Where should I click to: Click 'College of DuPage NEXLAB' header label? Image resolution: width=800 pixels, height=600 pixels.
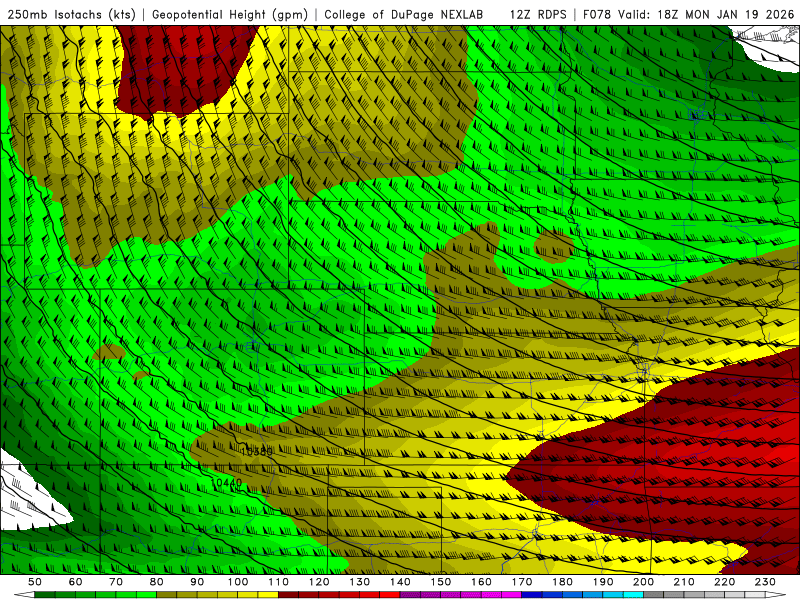pyautogui.click(x=403, y=14)
